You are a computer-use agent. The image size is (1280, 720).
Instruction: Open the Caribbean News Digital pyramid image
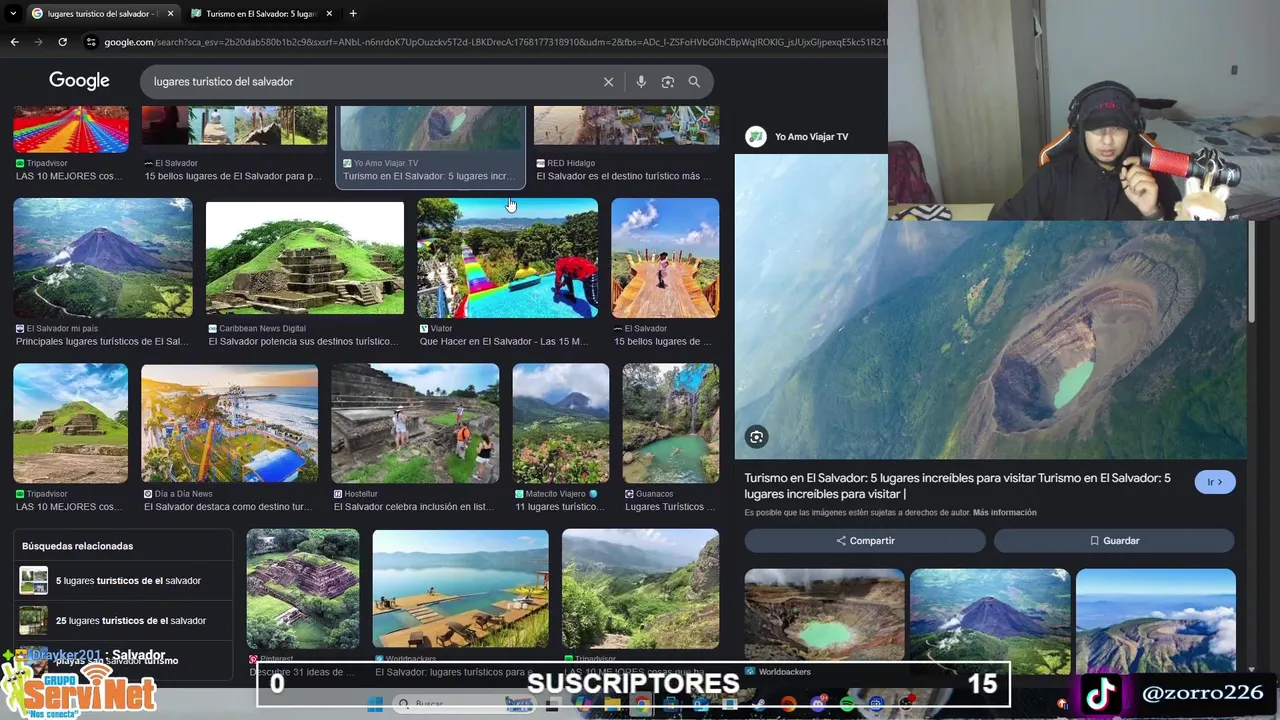[305, 258]
